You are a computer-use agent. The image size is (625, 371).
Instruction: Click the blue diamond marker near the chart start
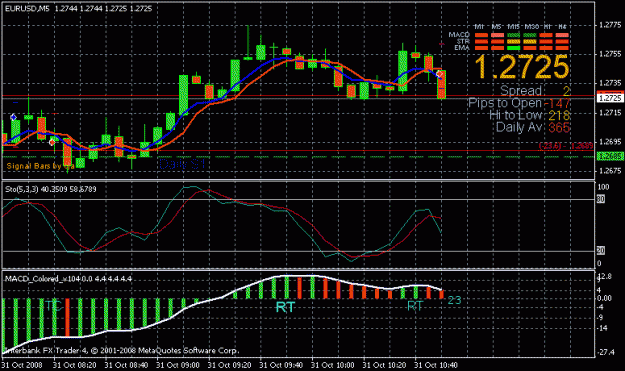tap(13, 117)
